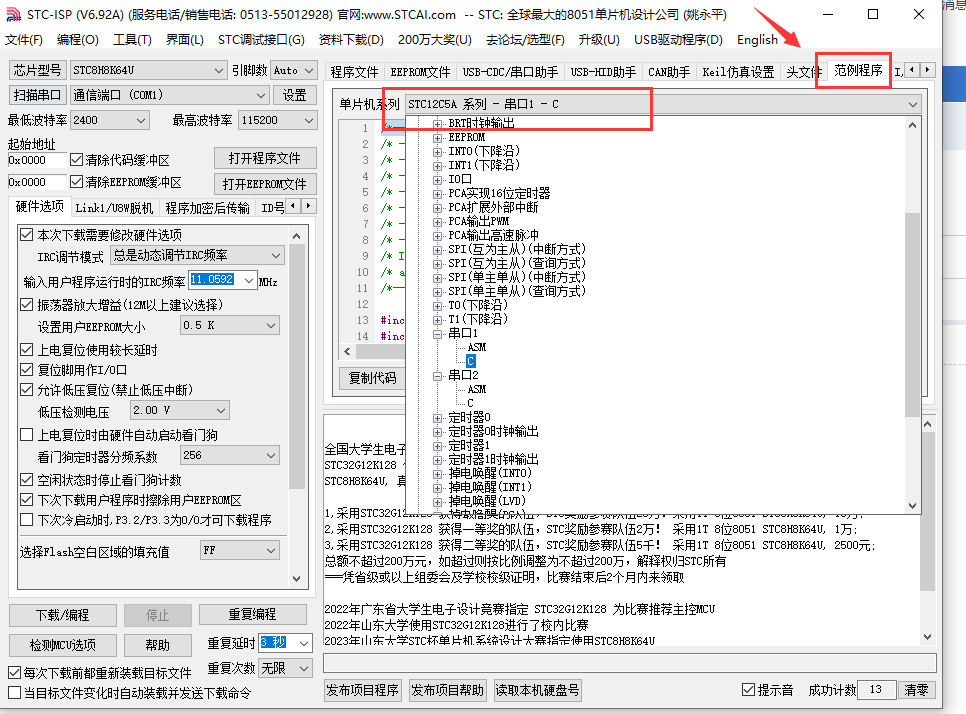
Task: Open the 引脚数 Auto dropdown
Action: 309,71
